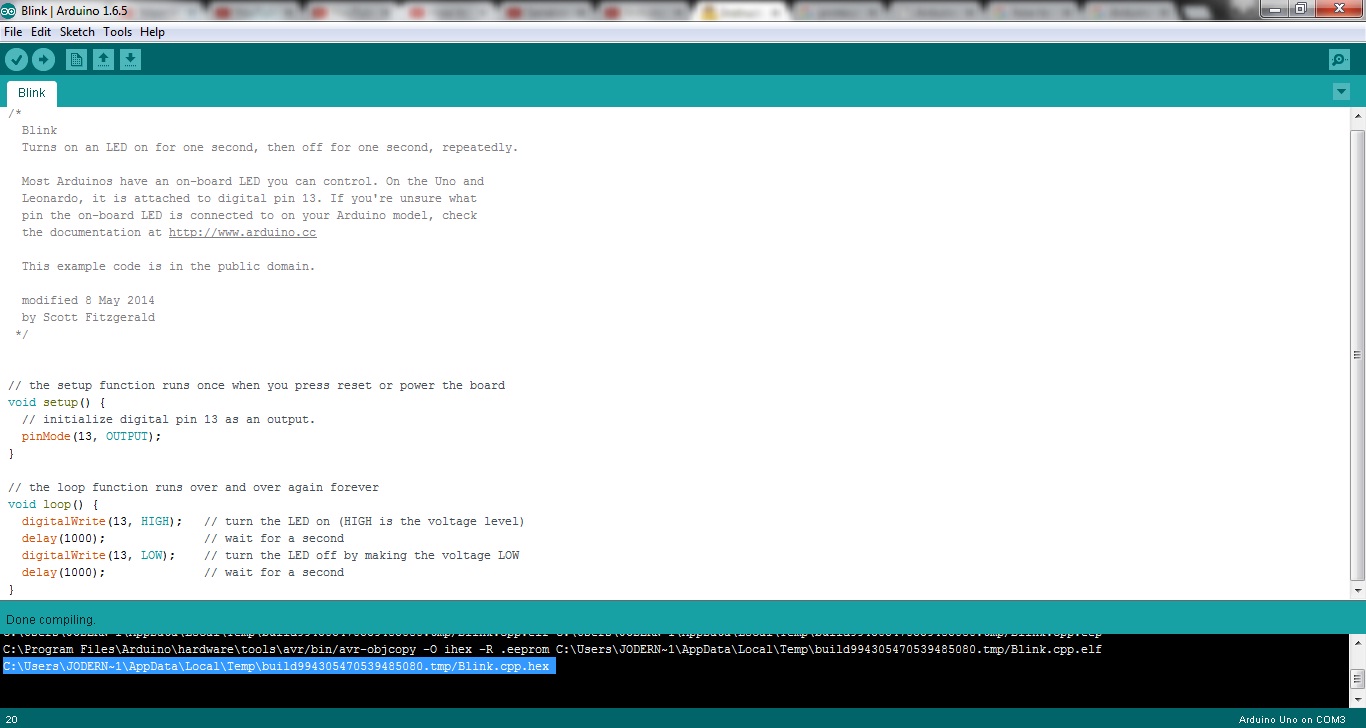Open an existing sketch with the Open icon

point(103,59)
